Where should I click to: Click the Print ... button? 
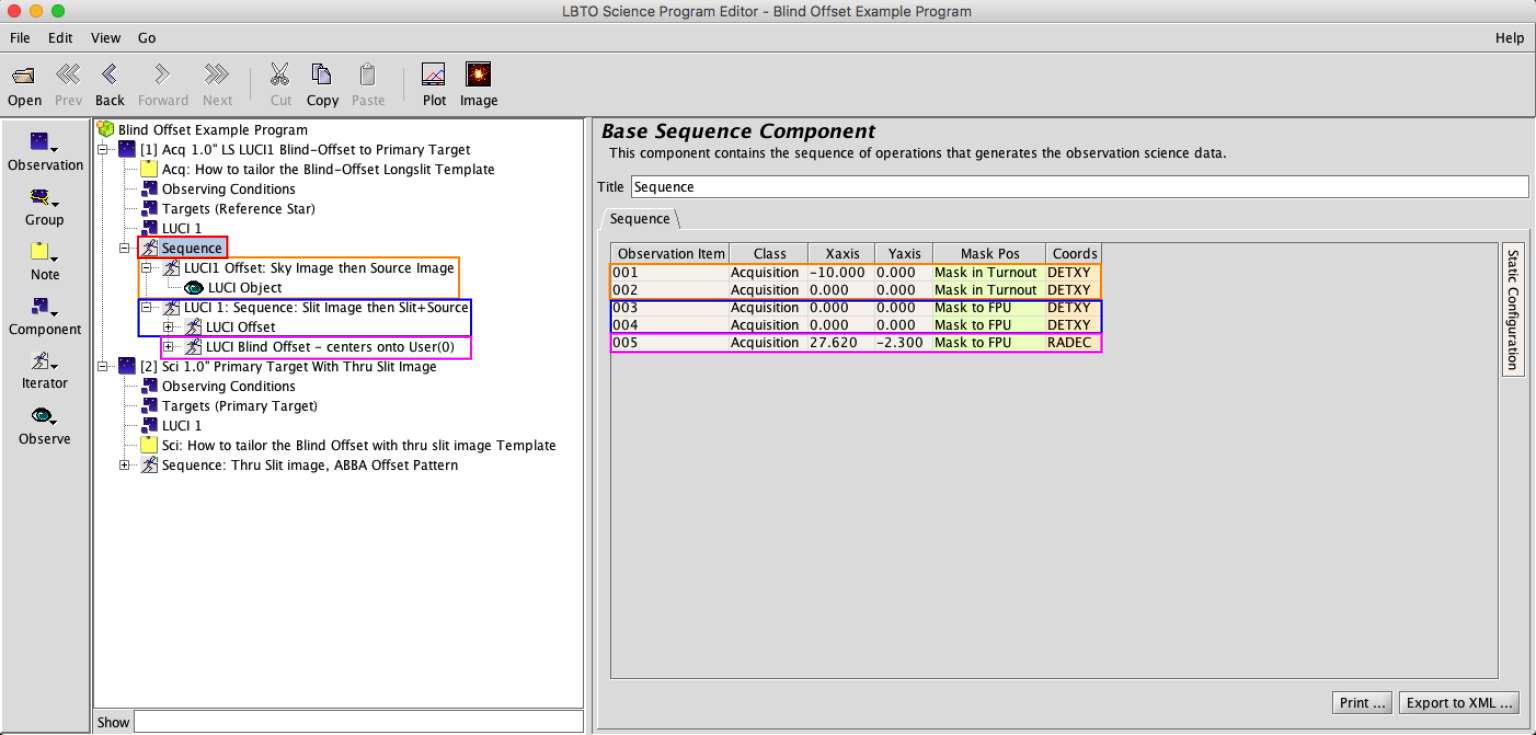(1363, 703)
